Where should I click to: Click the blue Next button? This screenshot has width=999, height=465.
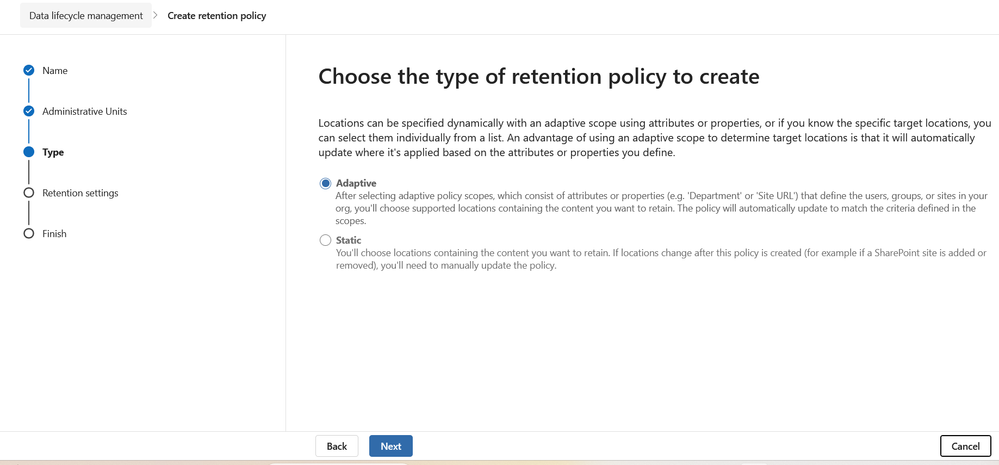tap(391, 446)
